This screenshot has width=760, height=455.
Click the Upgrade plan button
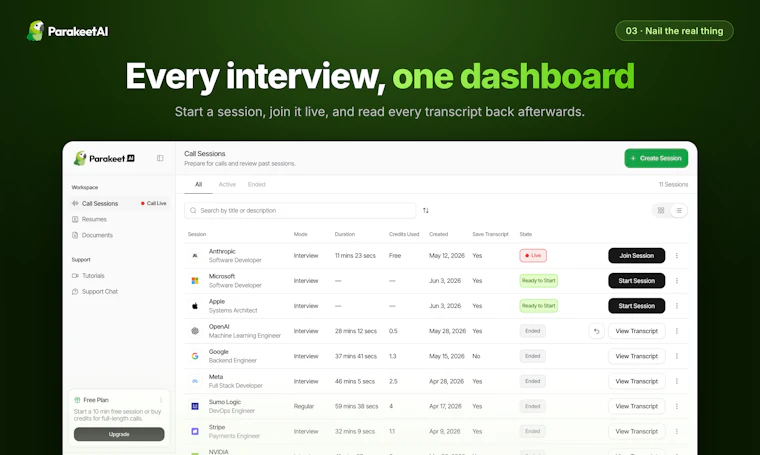[119, 434]
